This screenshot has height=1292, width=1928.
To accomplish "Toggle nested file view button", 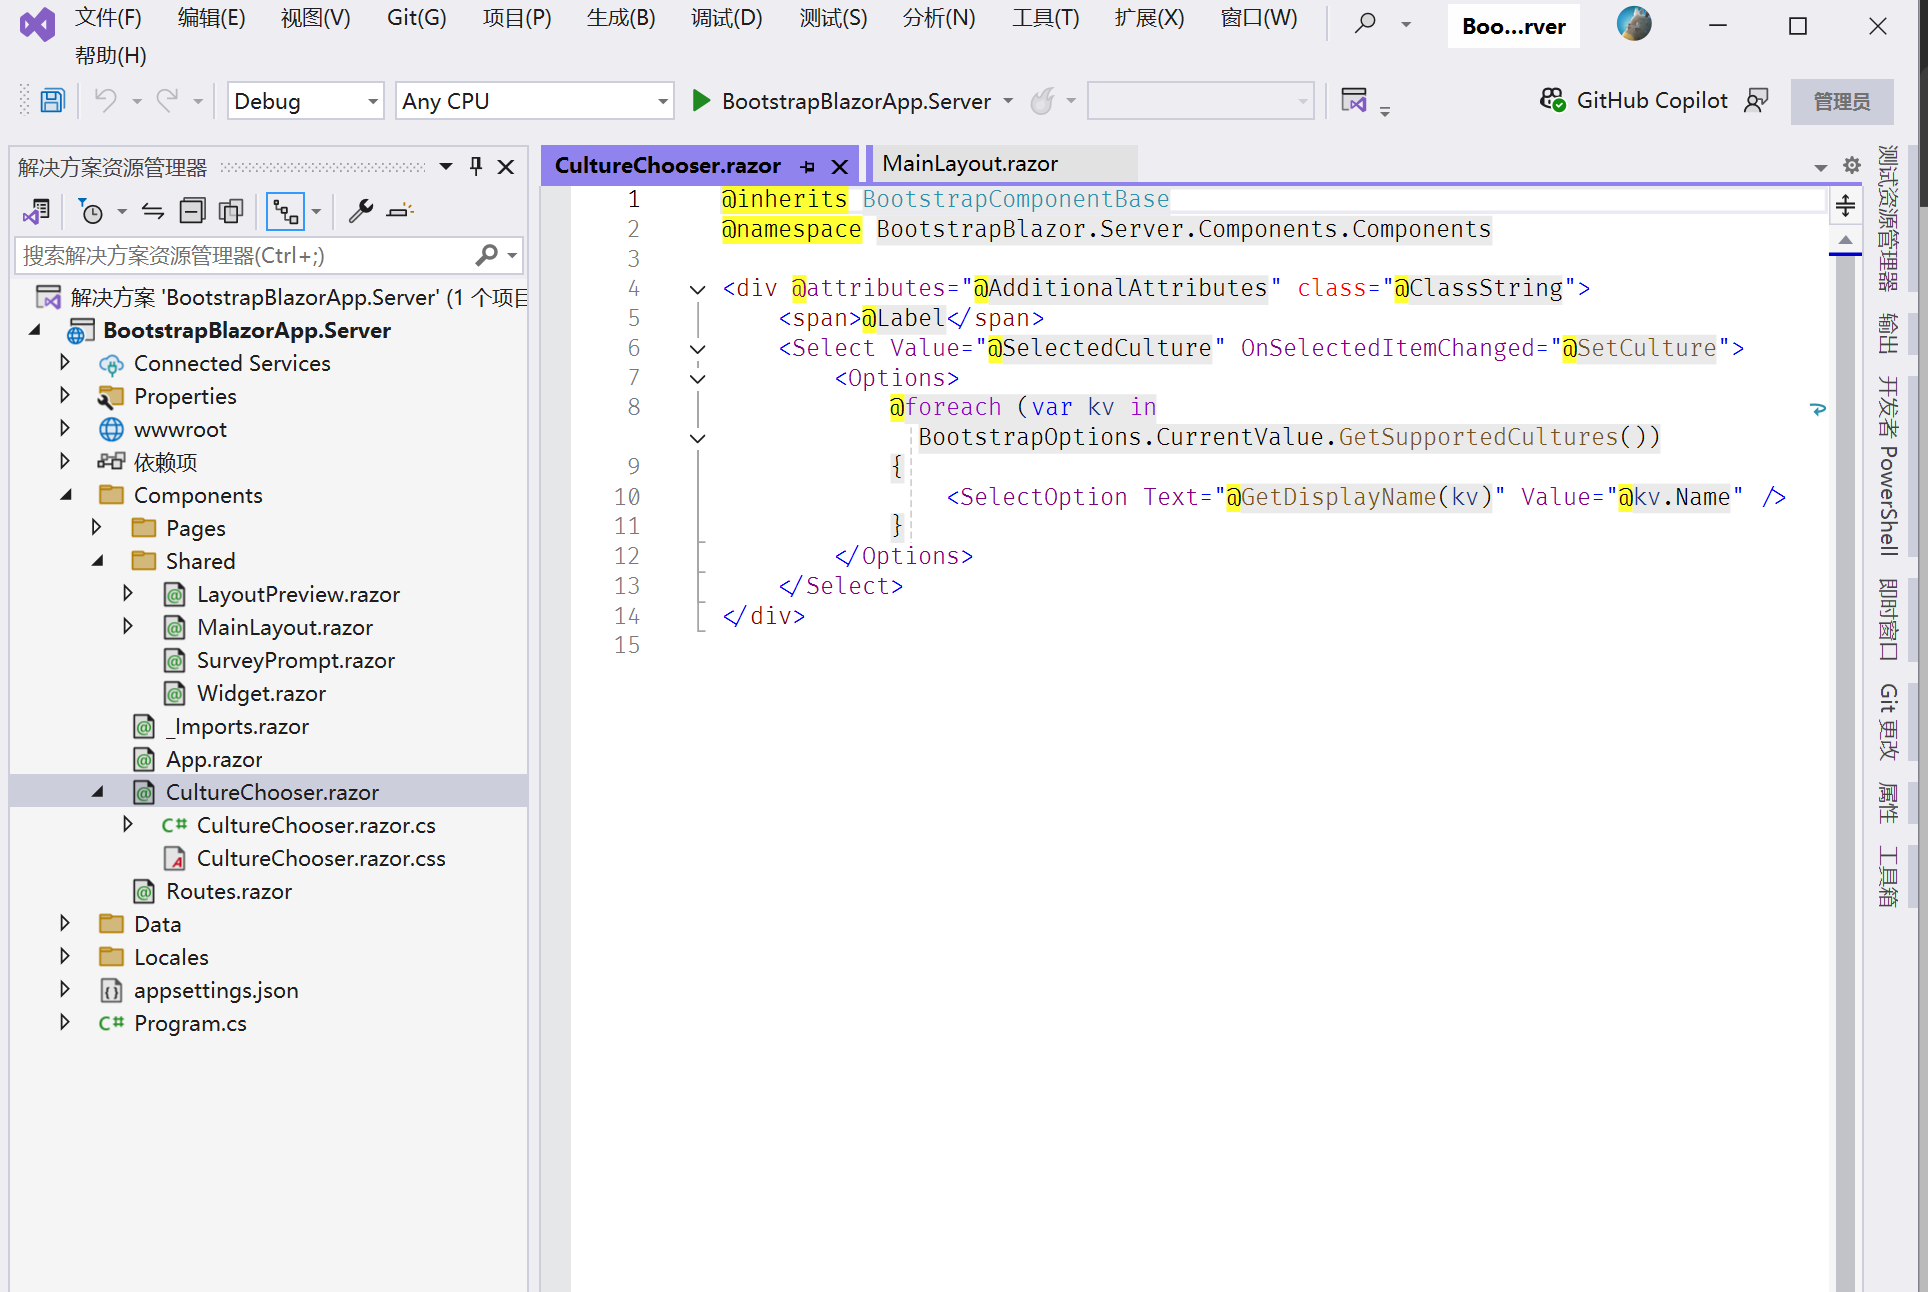I will pyautogui.click(x=286, y=211).
